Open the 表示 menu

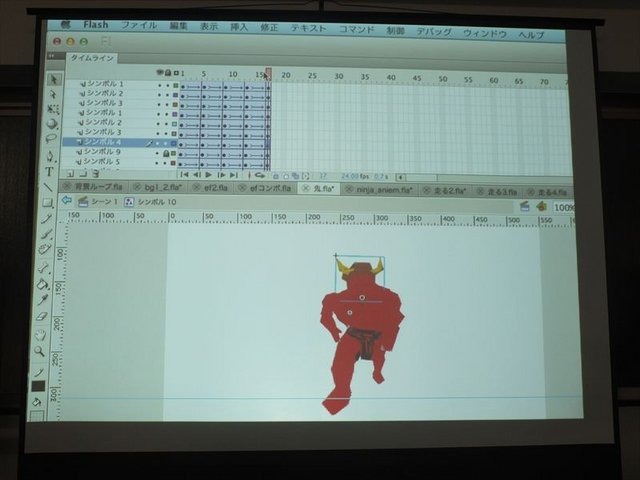[x=209, y=27]
